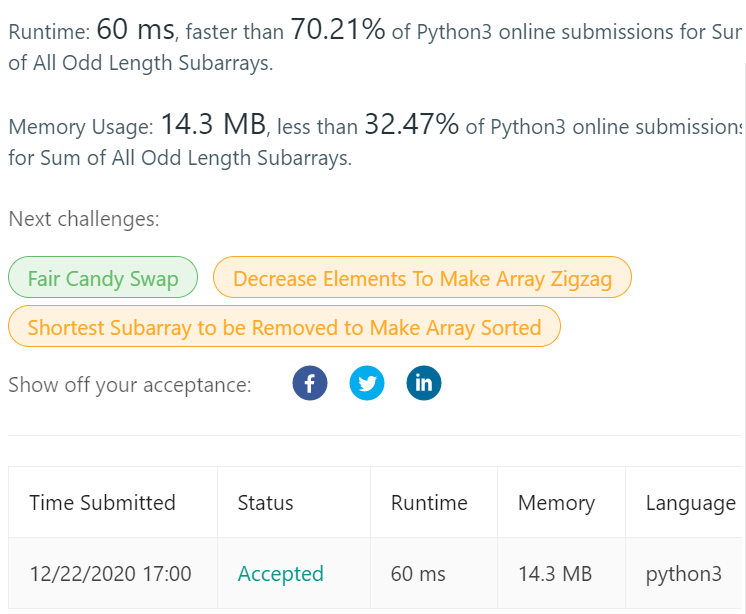Click the Time Submitted column header

[x=102, y=503]
